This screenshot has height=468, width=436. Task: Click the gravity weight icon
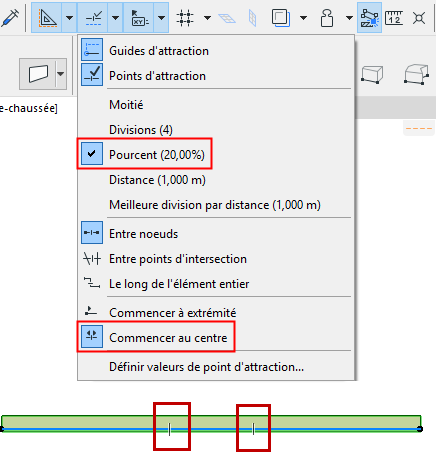(x=327, y=18)
